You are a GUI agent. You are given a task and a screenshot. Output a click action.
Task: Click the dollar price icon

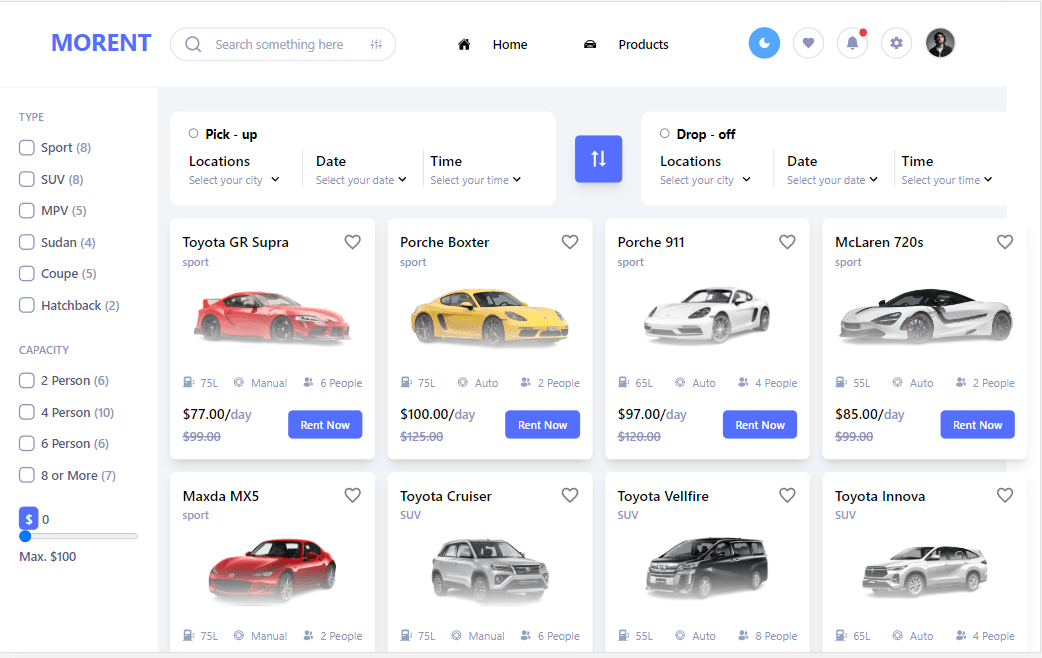29,519
